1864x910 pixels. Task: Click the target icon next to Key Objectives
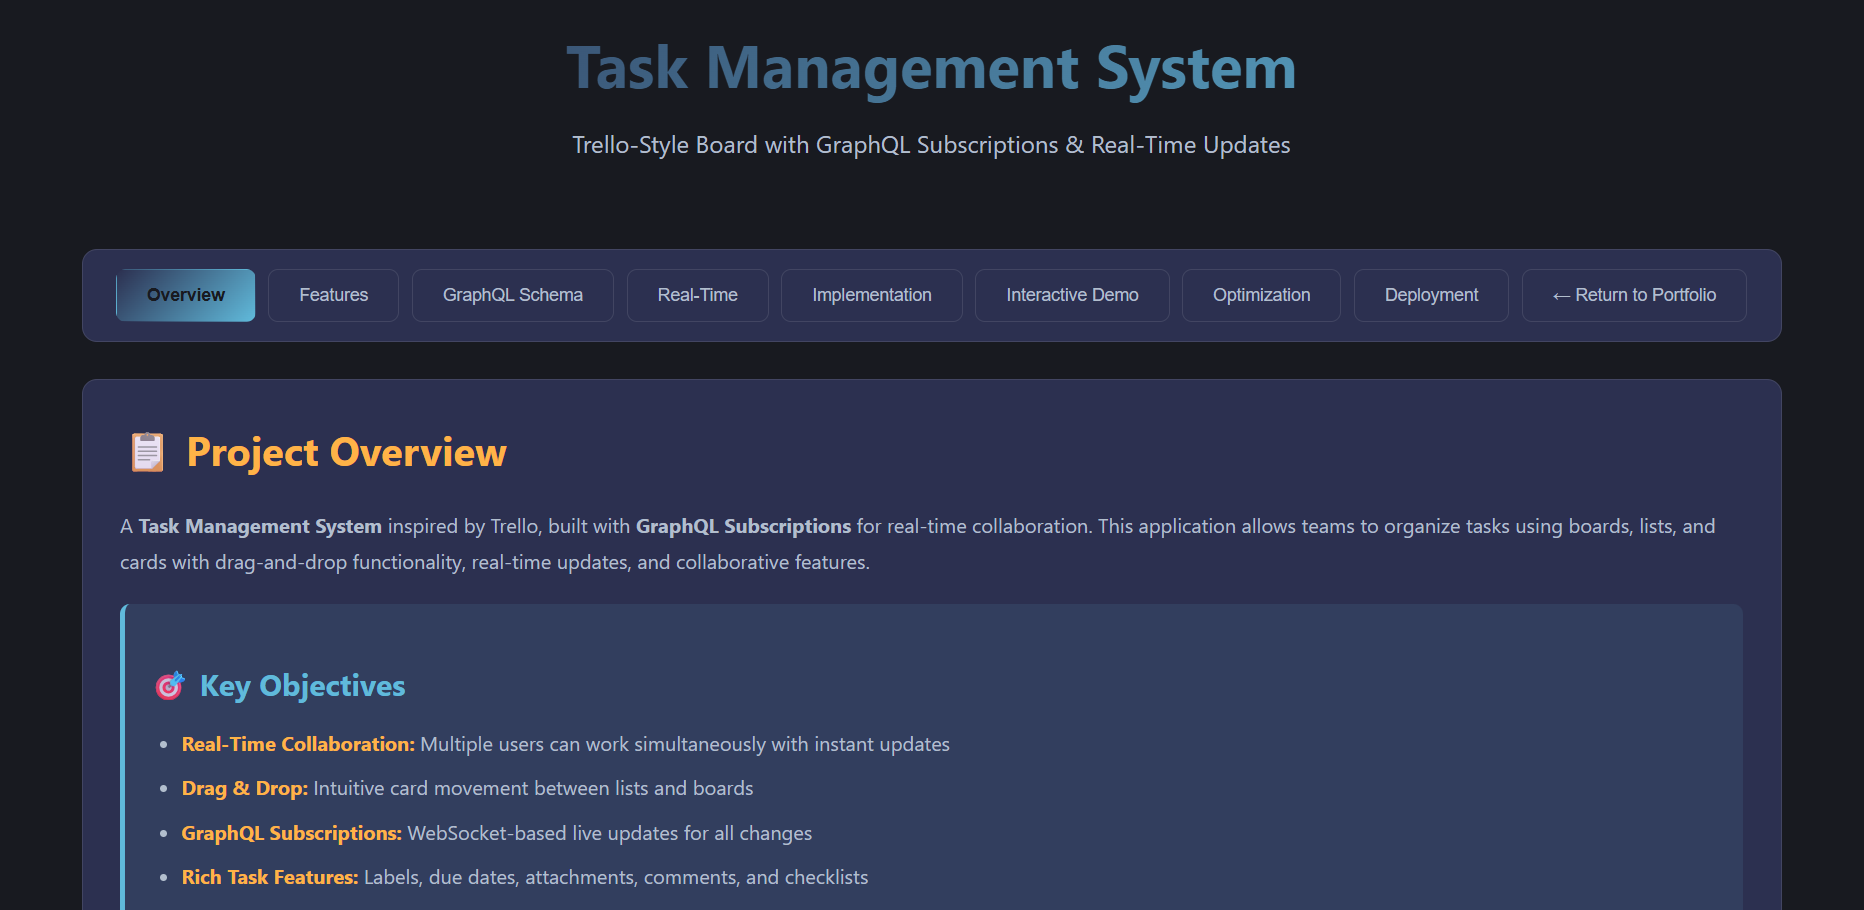coord(170,686)
